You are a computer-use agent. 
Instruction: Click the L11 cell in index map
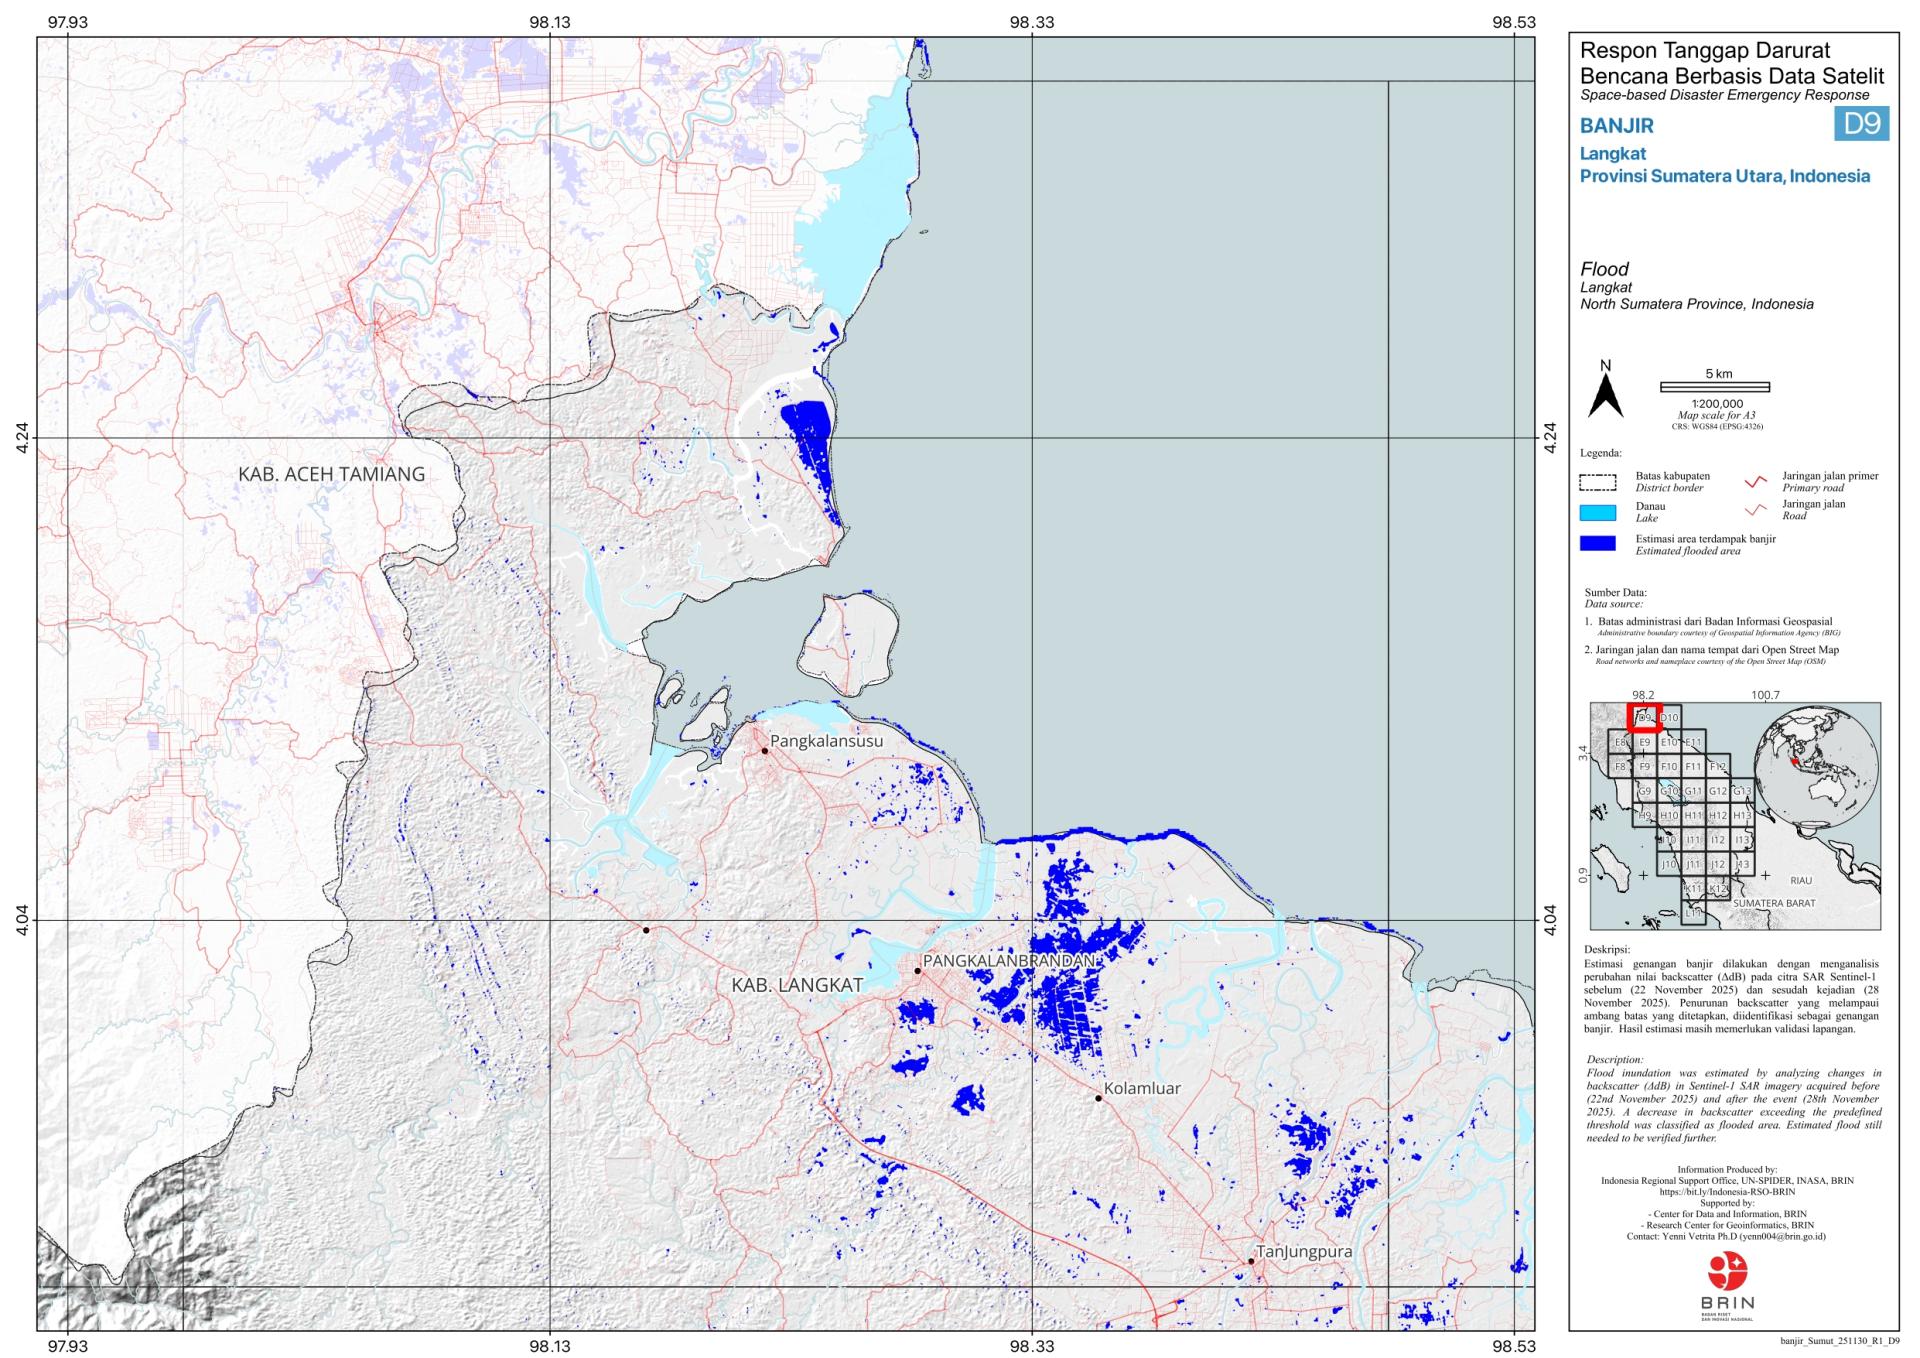[x=1693, y=912]
